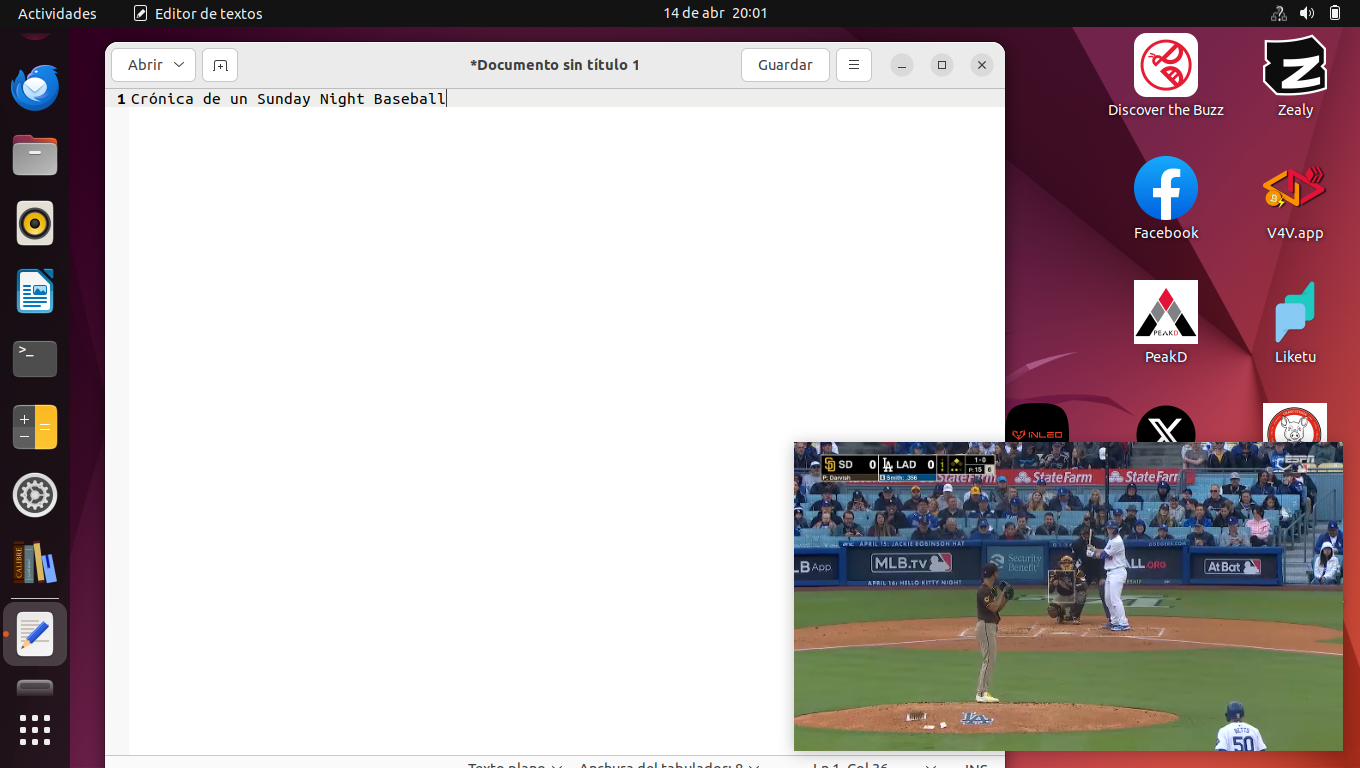The height and width of the screenshot is (768, 1360).
Task: Open the Ln 1, Col 36 position selector
Action: point(875,766)
